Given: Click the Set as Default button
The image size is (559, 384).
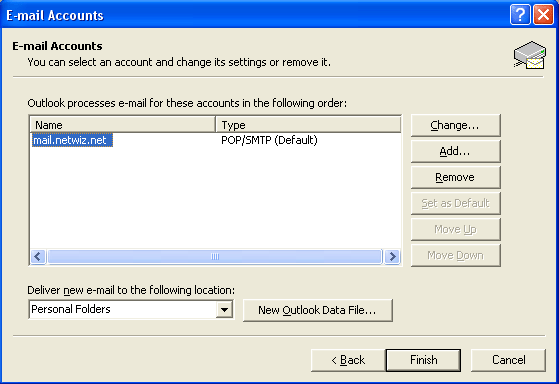Looking at the screenshot, I should pyautogui.click(x=456, y=203).
